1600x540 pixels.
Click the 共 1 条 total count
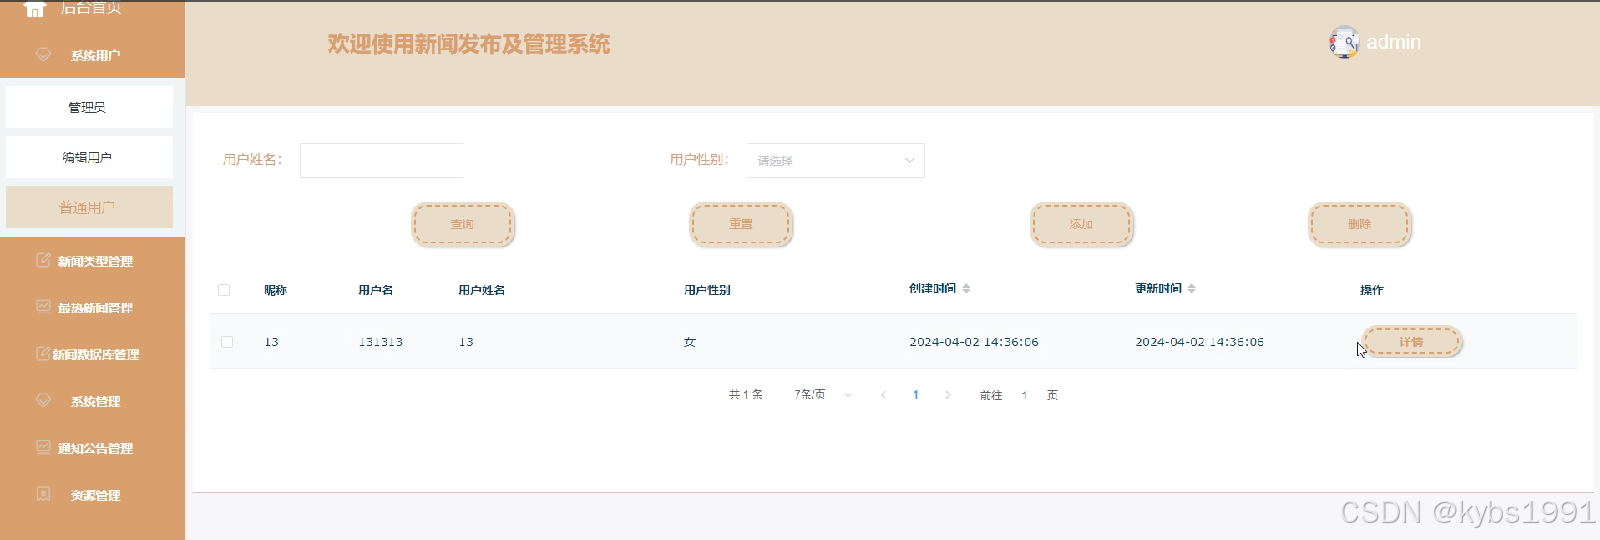coord(745,395)
